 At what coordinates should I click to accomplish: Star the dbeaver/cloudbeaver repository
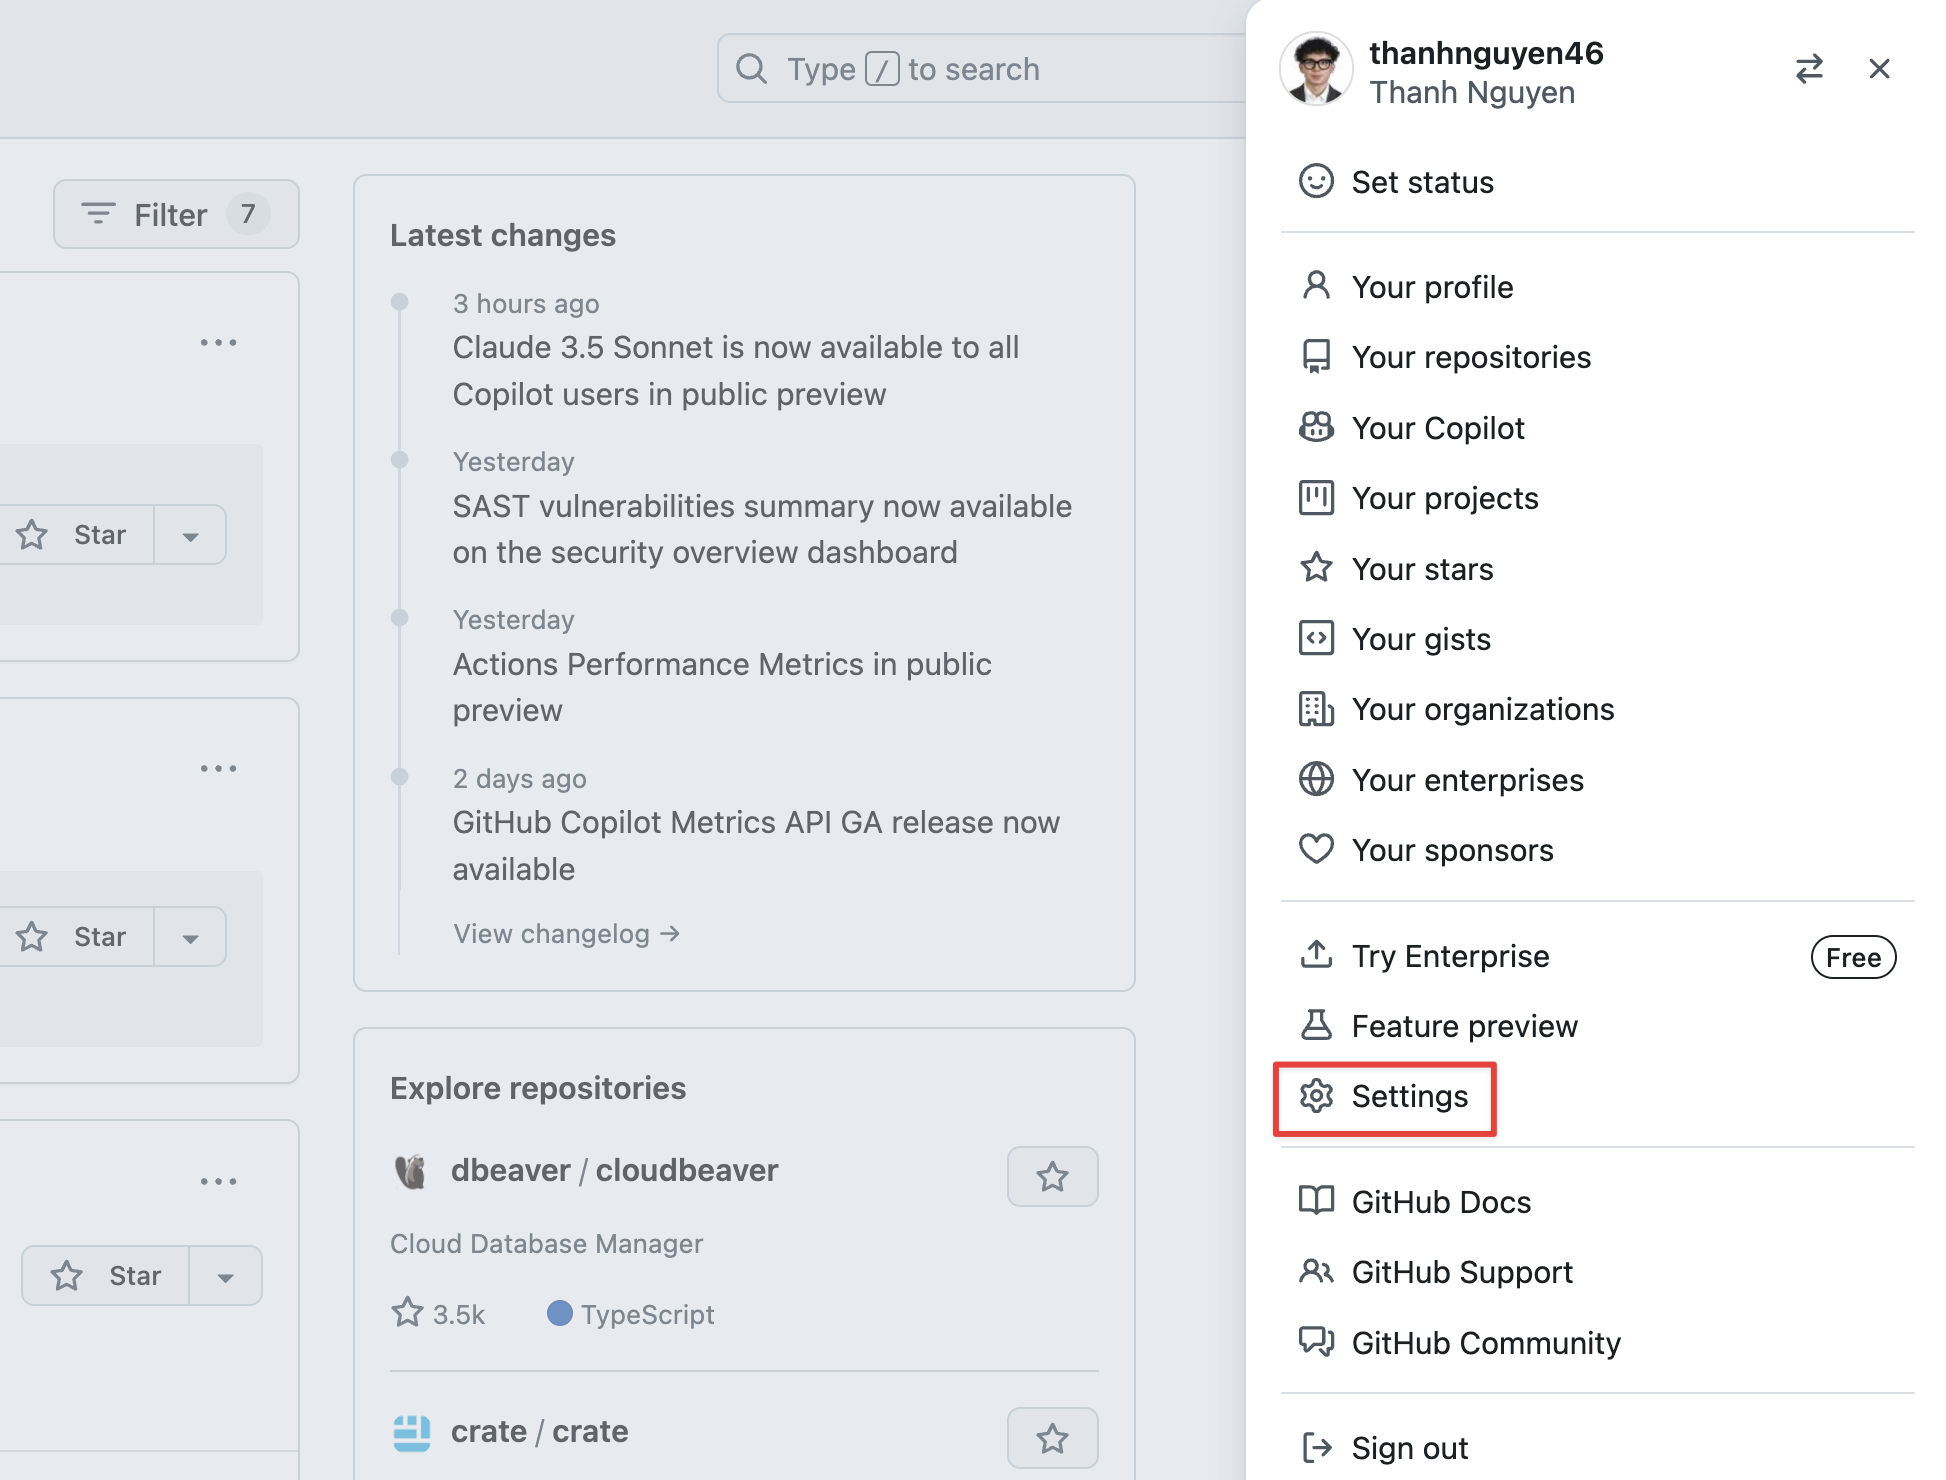[1052, 1177]
